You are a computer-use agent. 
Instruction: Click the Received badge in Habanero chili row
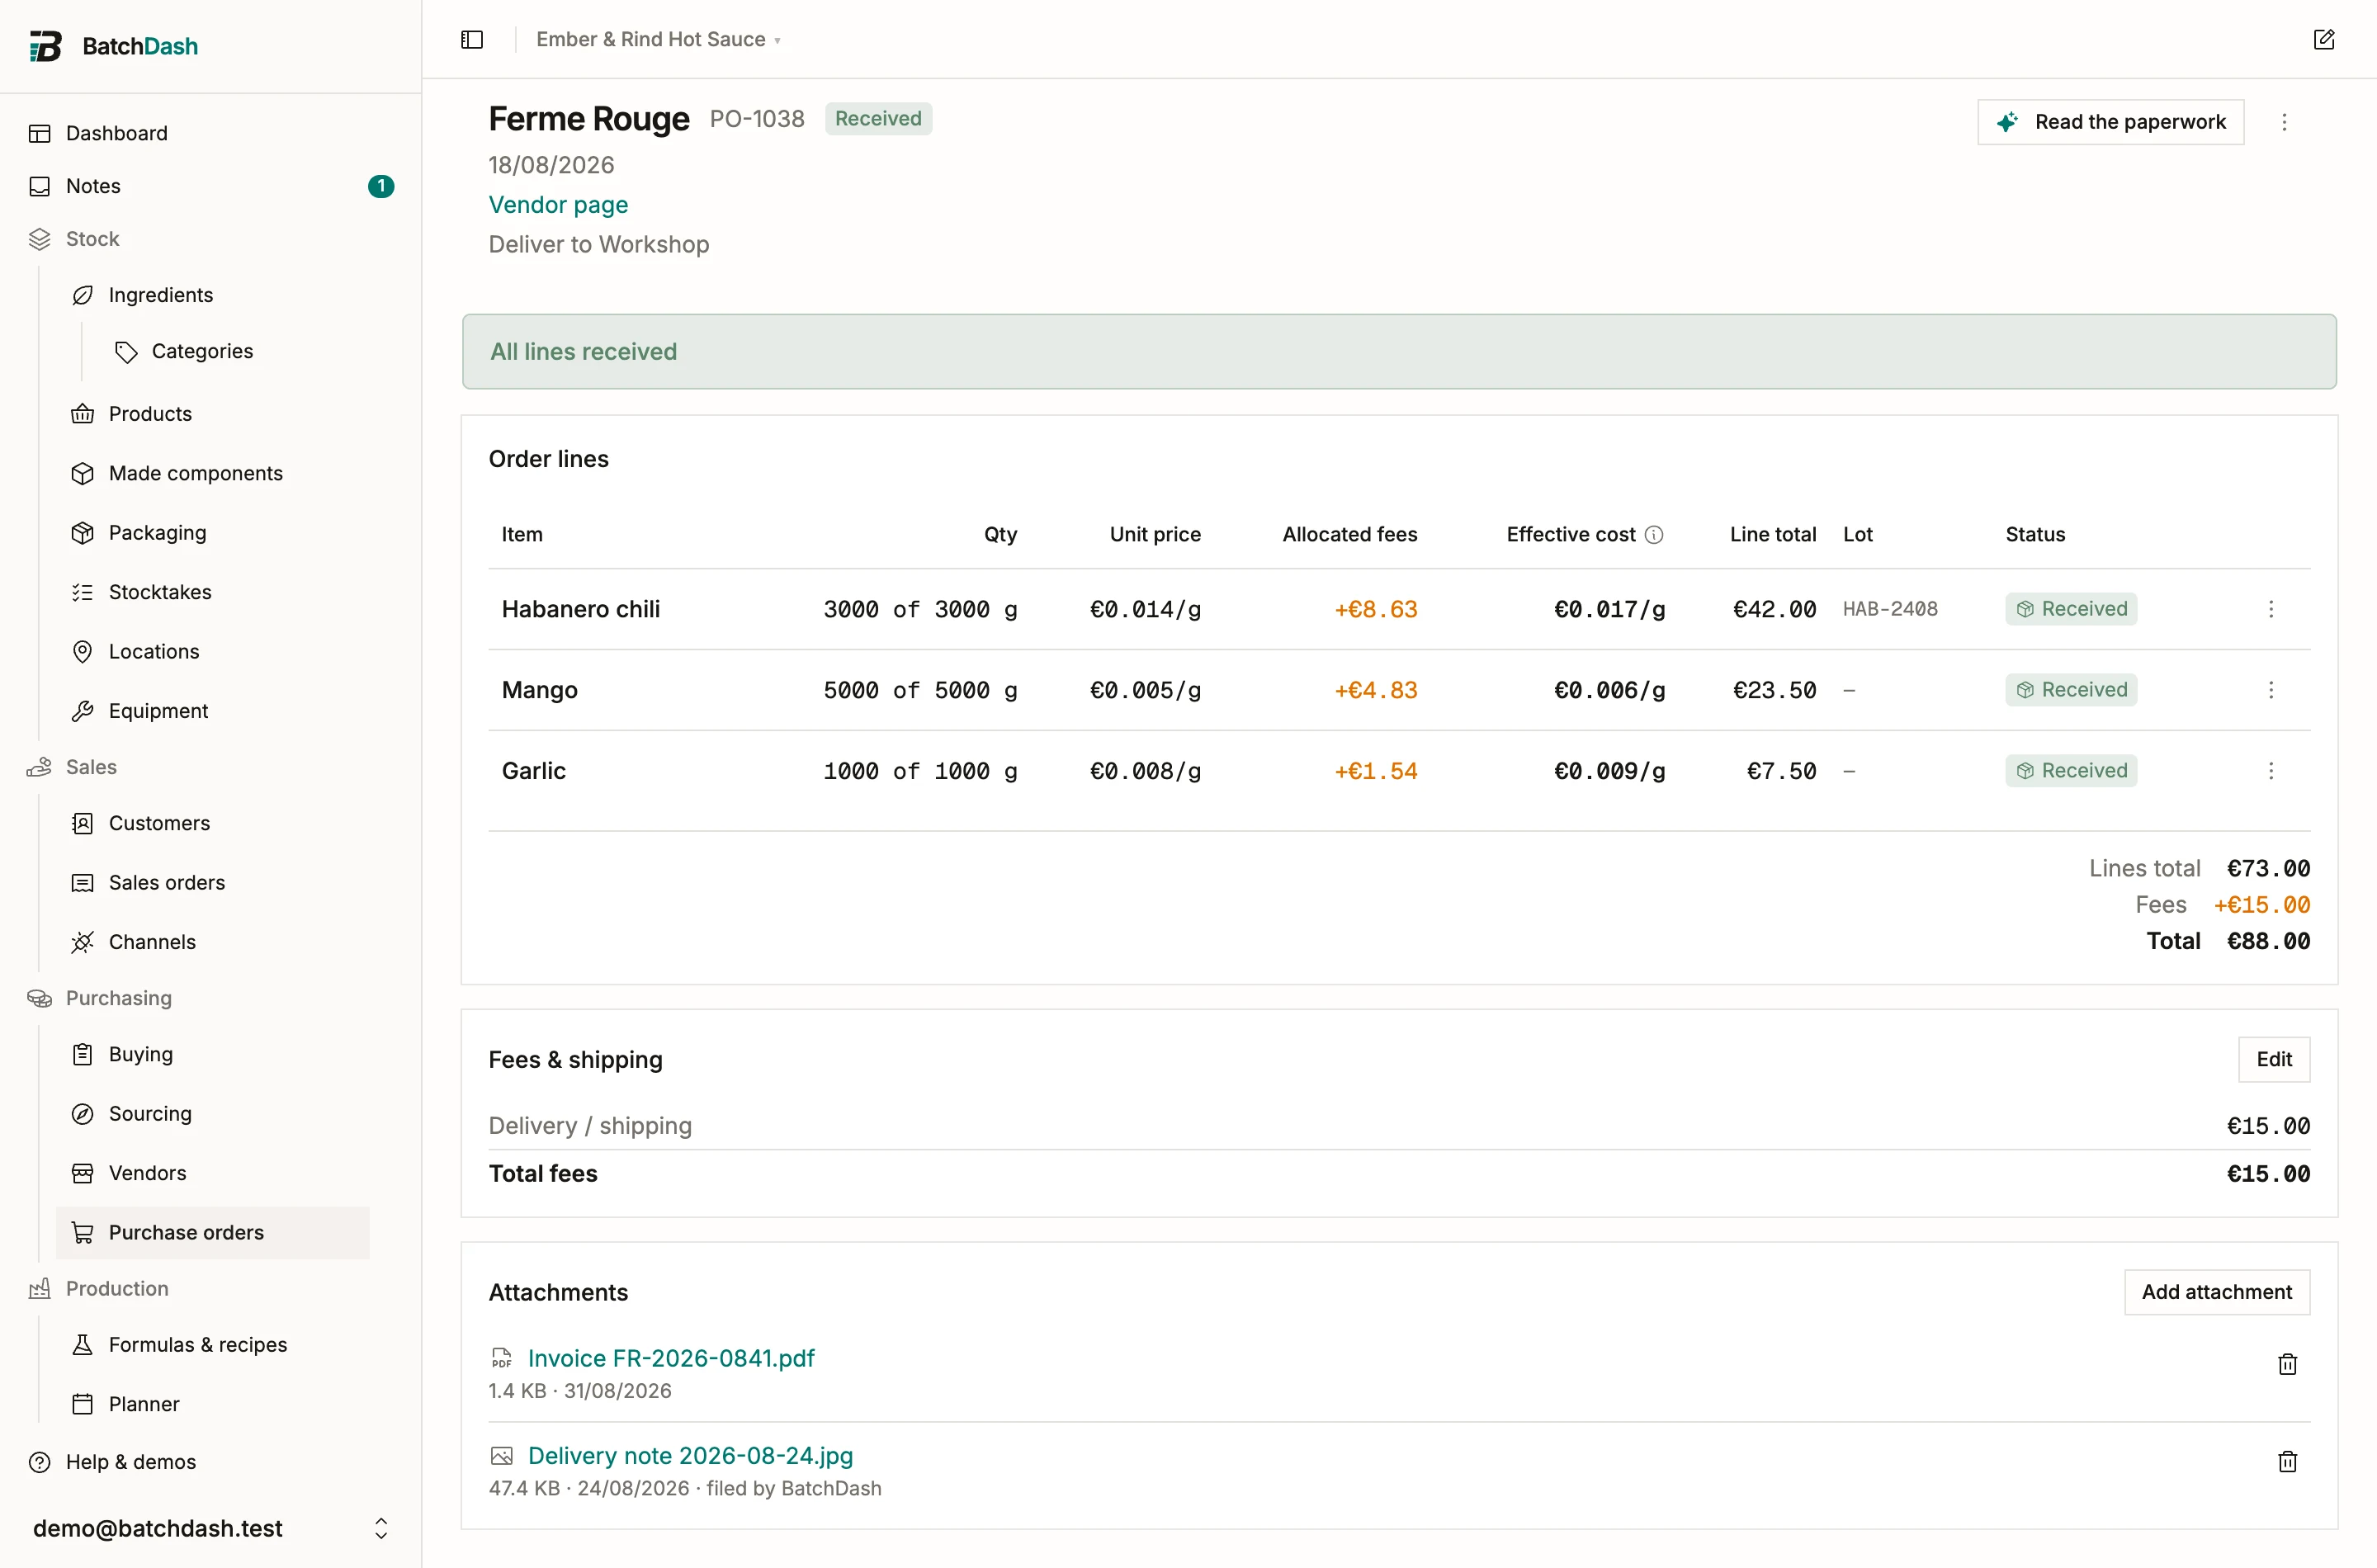(x=2071, y=609)
